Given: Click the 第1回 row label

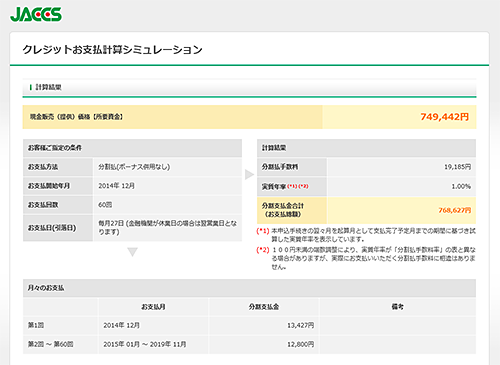Looking at the screenshot, I should pyautogui.click(x=36, y=325).
